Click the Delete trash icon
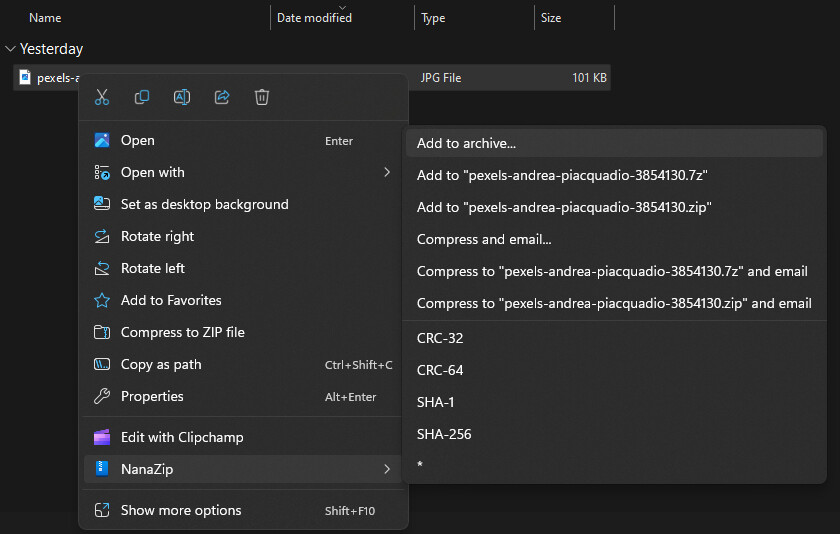The height and width of the screenshot is (534, 840). (x=262, y=97)
